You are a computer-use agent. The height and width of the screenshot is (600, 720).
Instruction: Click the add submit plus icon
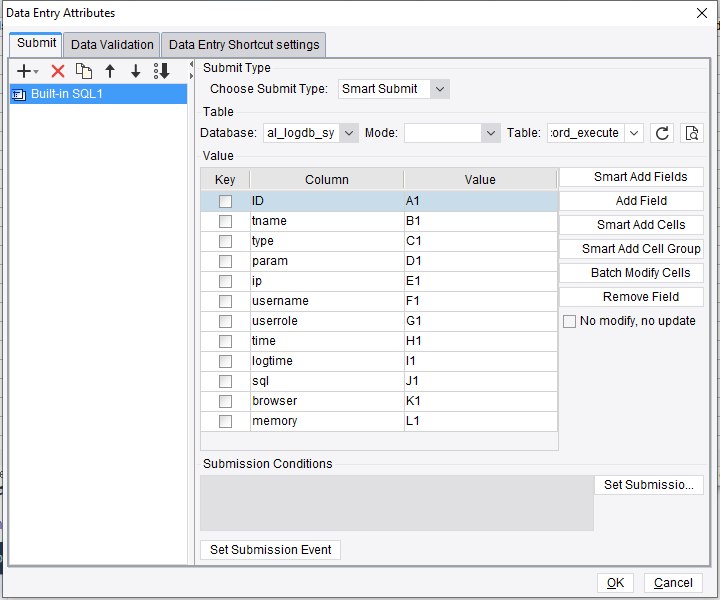coord(27,71)
